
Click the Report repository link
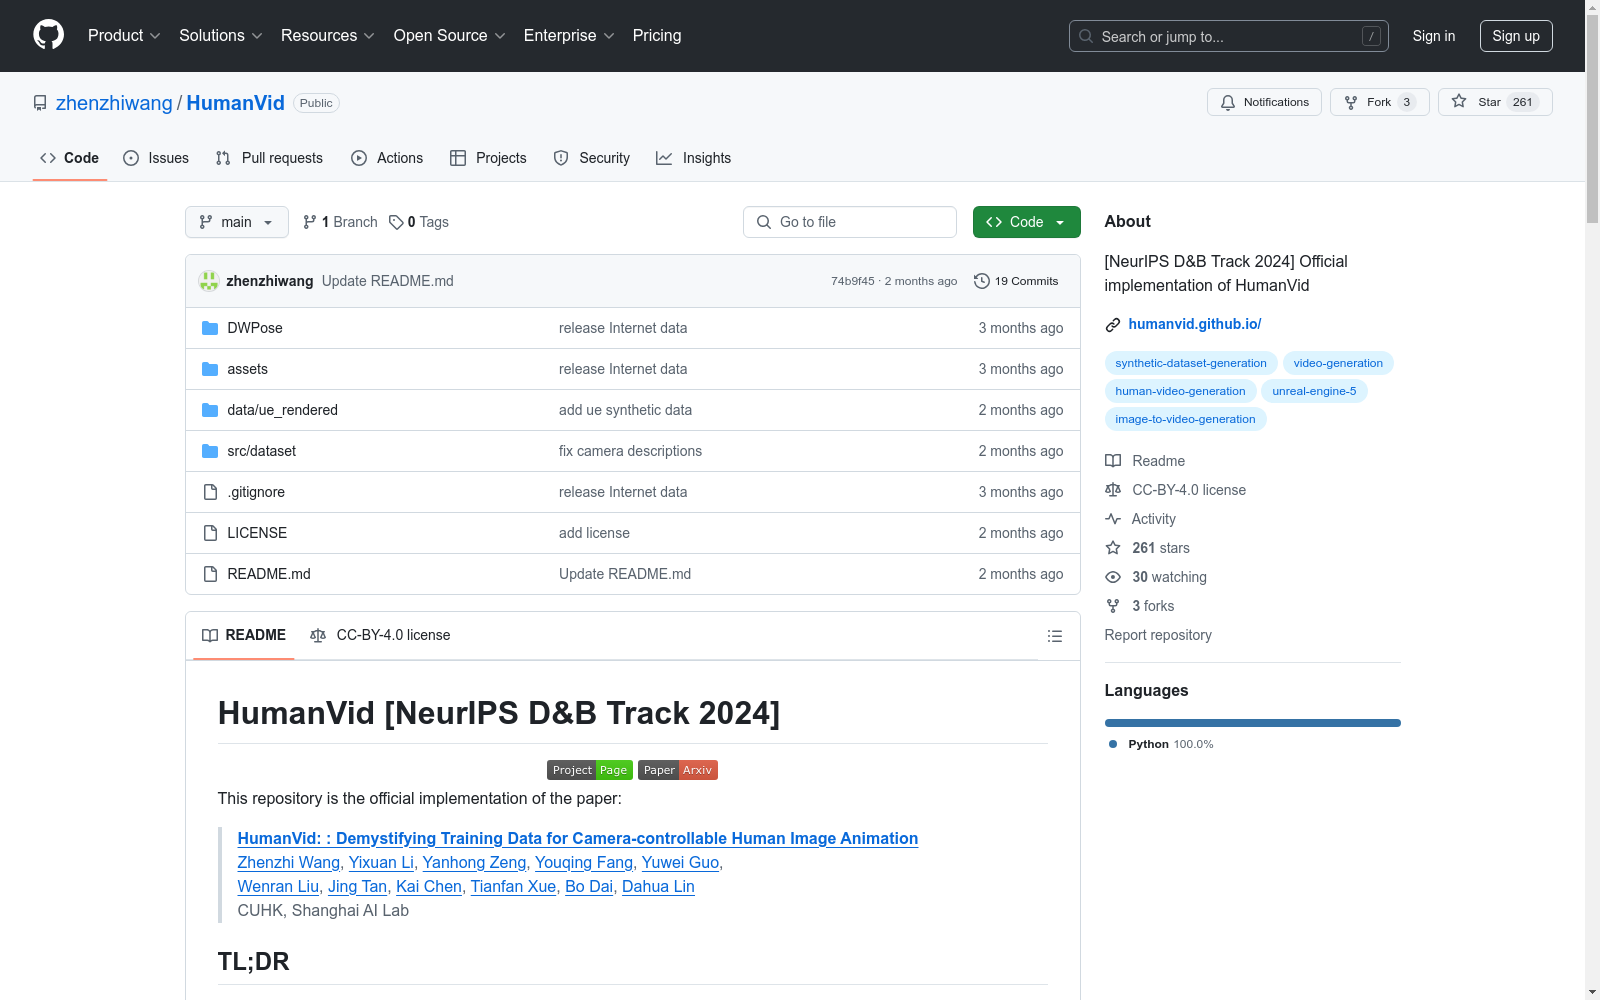coord(1158,635)
